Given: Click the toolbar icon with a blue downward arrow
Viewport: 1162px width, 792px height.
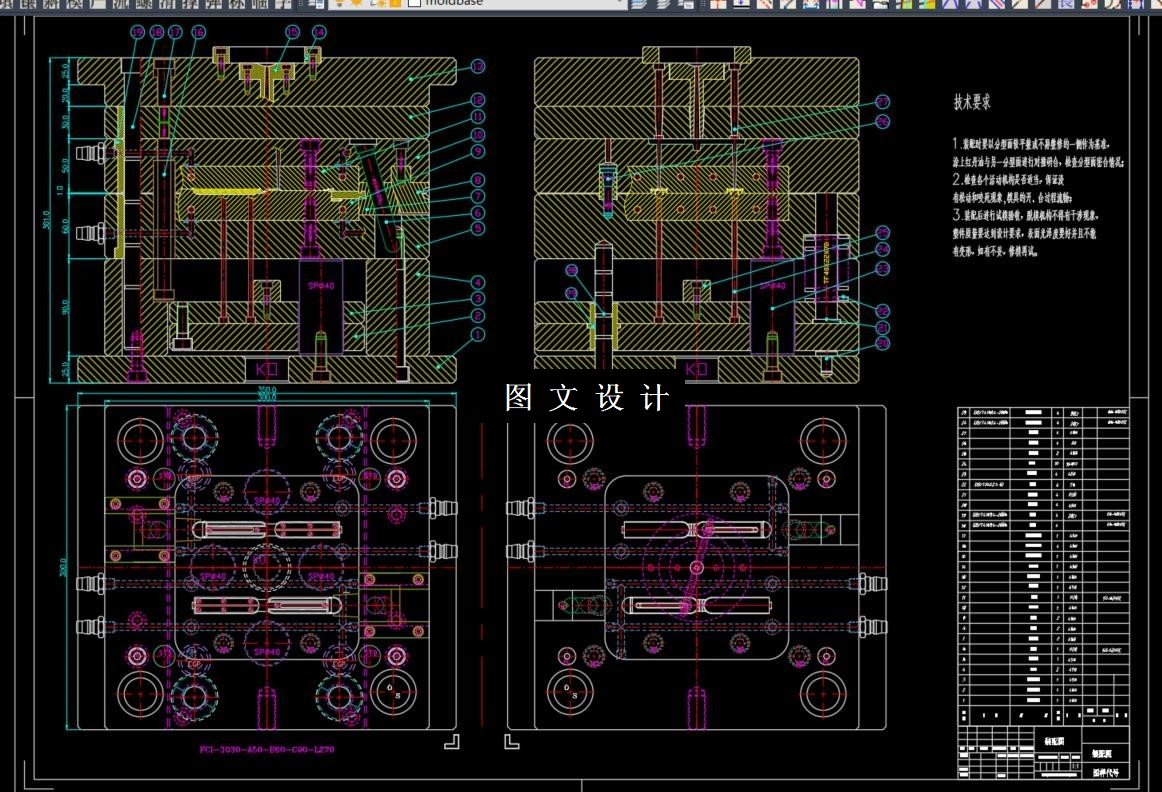Looking at the screenshot, I should click(740, 4).
